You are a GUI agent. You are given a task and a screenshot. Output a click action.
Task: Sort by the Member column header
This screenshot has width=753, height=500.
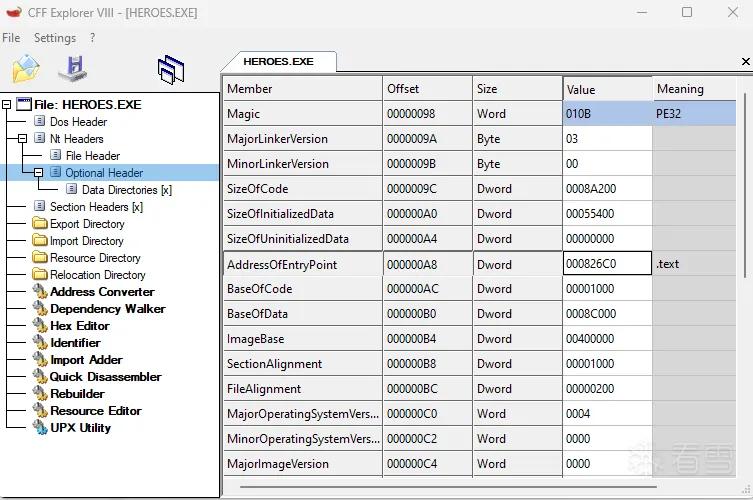[303, 88]
